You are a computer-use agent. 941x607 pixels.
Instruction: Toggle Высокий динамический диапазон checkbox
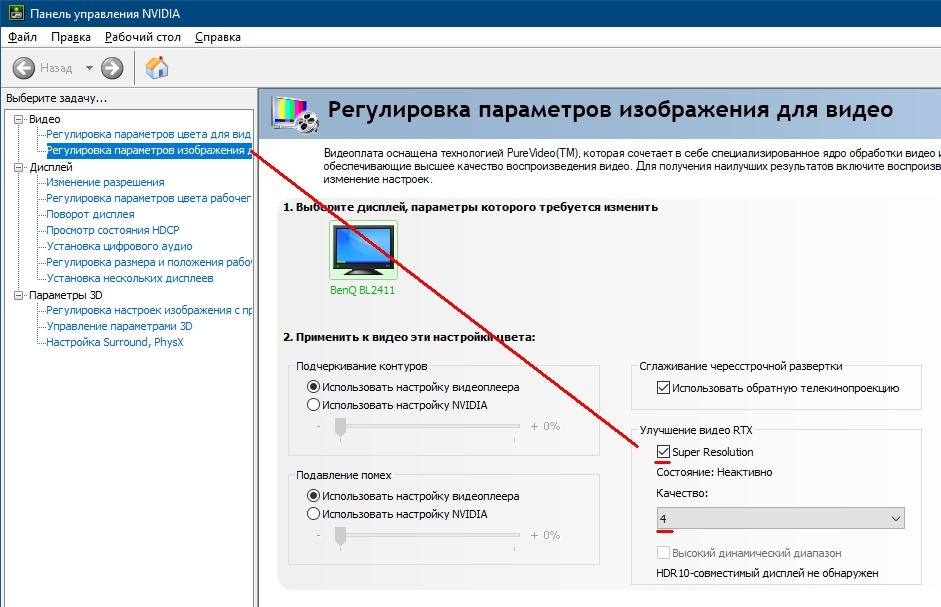pos(663,552)
